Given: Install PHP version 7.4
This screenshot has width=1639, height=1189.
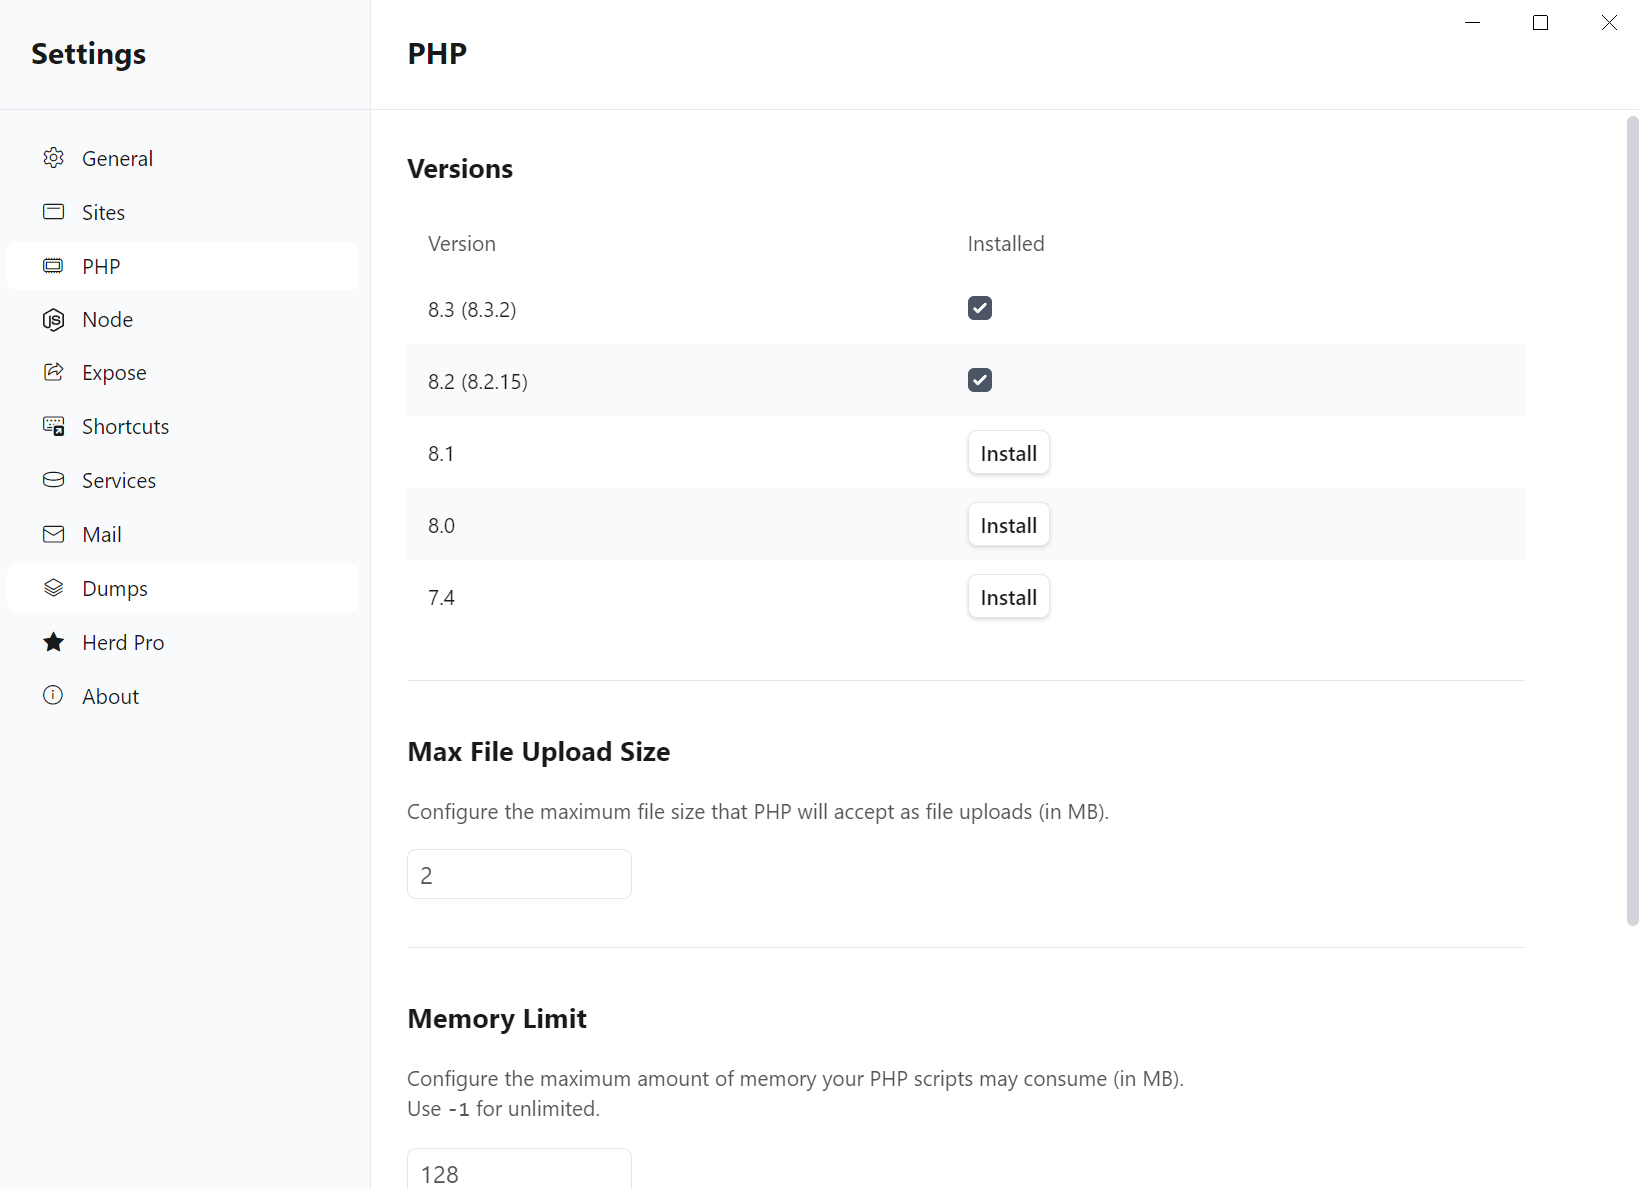Looking at the screenshot, I should 1008,596.
